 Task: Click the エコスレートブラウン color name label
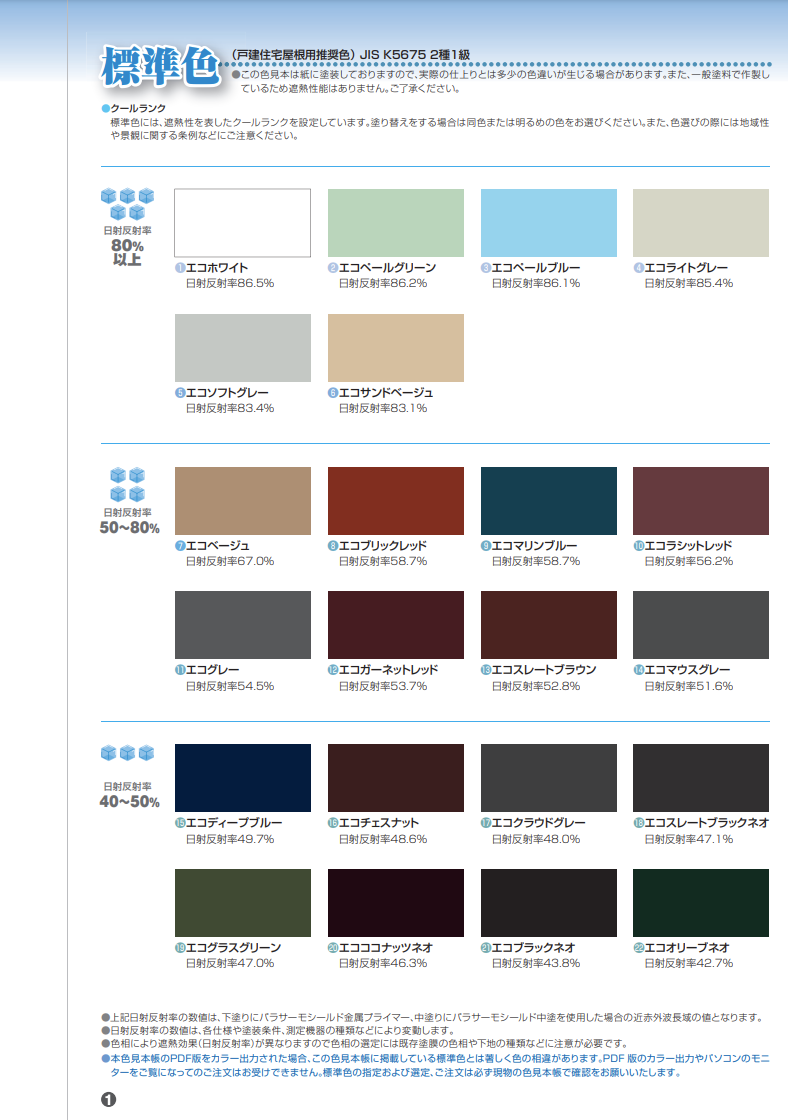point(544,670)
